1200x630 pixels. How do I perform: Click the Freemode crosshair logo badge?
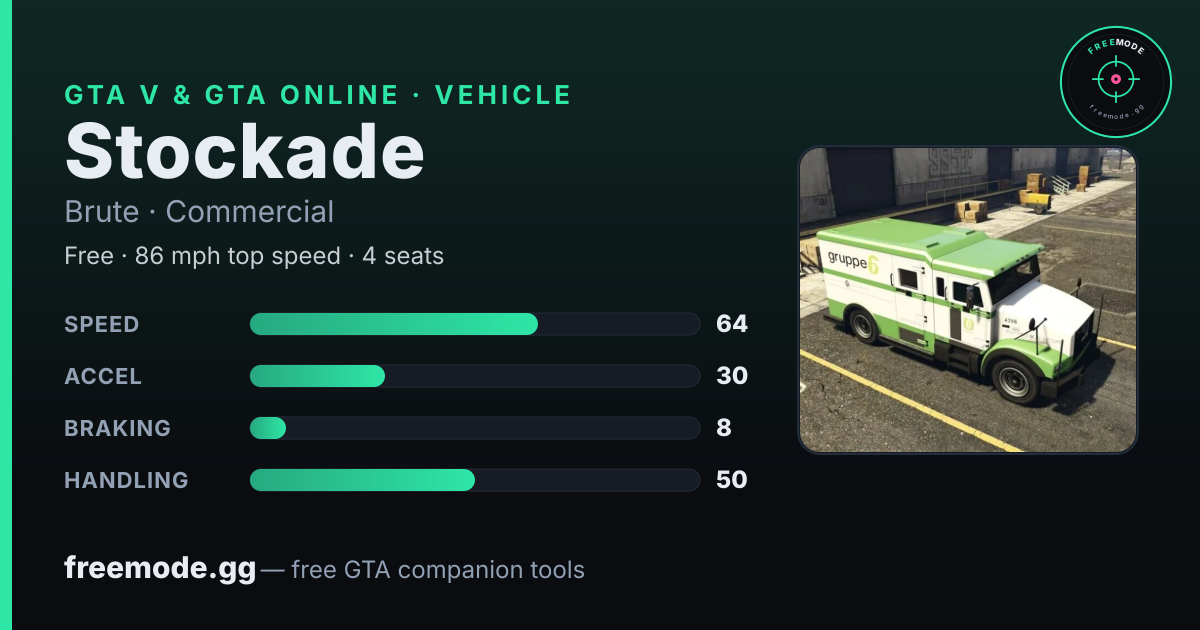click(1115, 81)
